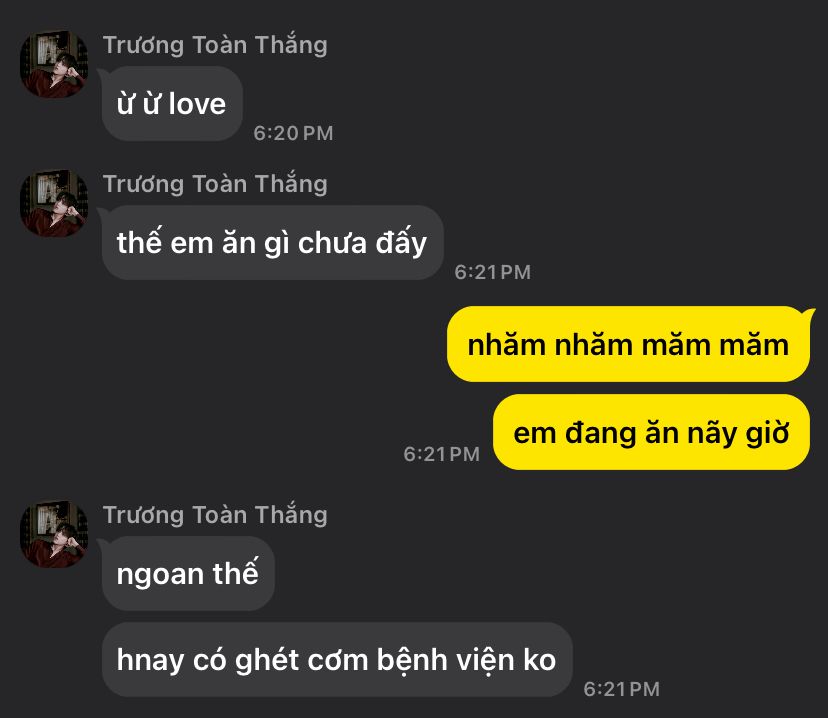
Task: Select the 'thế em ăn gì chưa đấy' bubble
Action: click(x=272, y=243)
